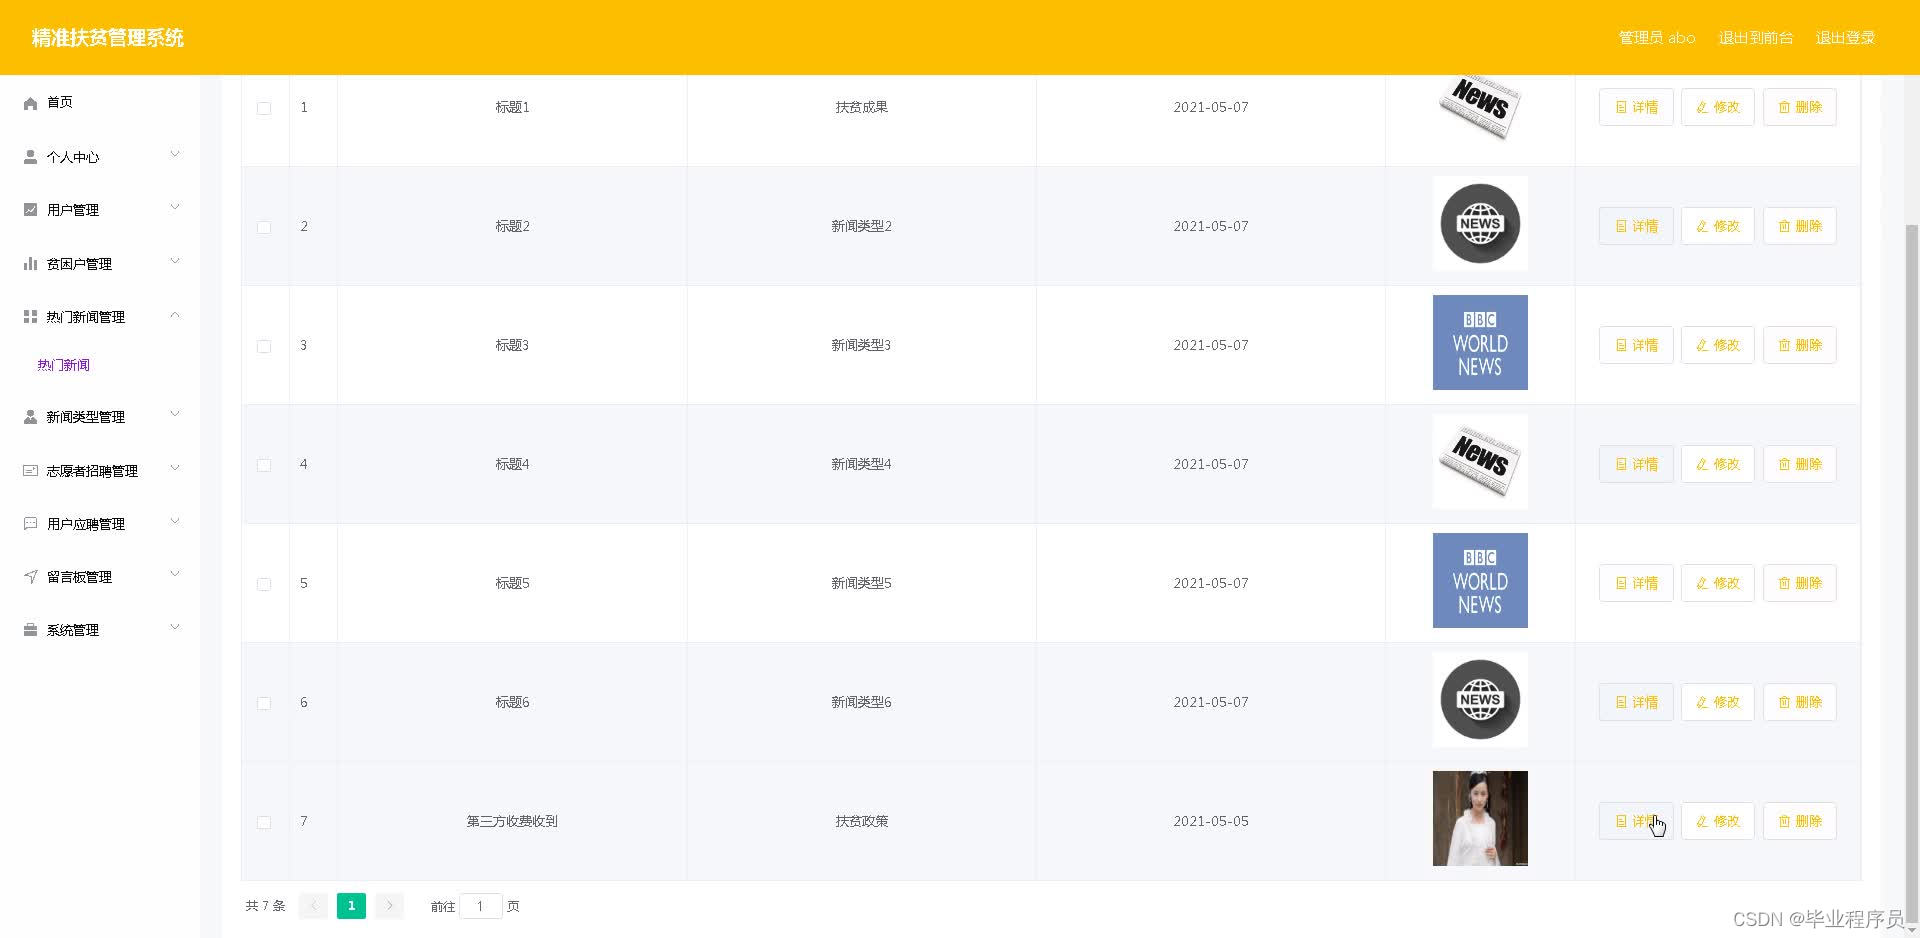1920x938 pixels.
Task: Expand 贫困户管理 with its chevron arrow
Action: pos(175,262)
